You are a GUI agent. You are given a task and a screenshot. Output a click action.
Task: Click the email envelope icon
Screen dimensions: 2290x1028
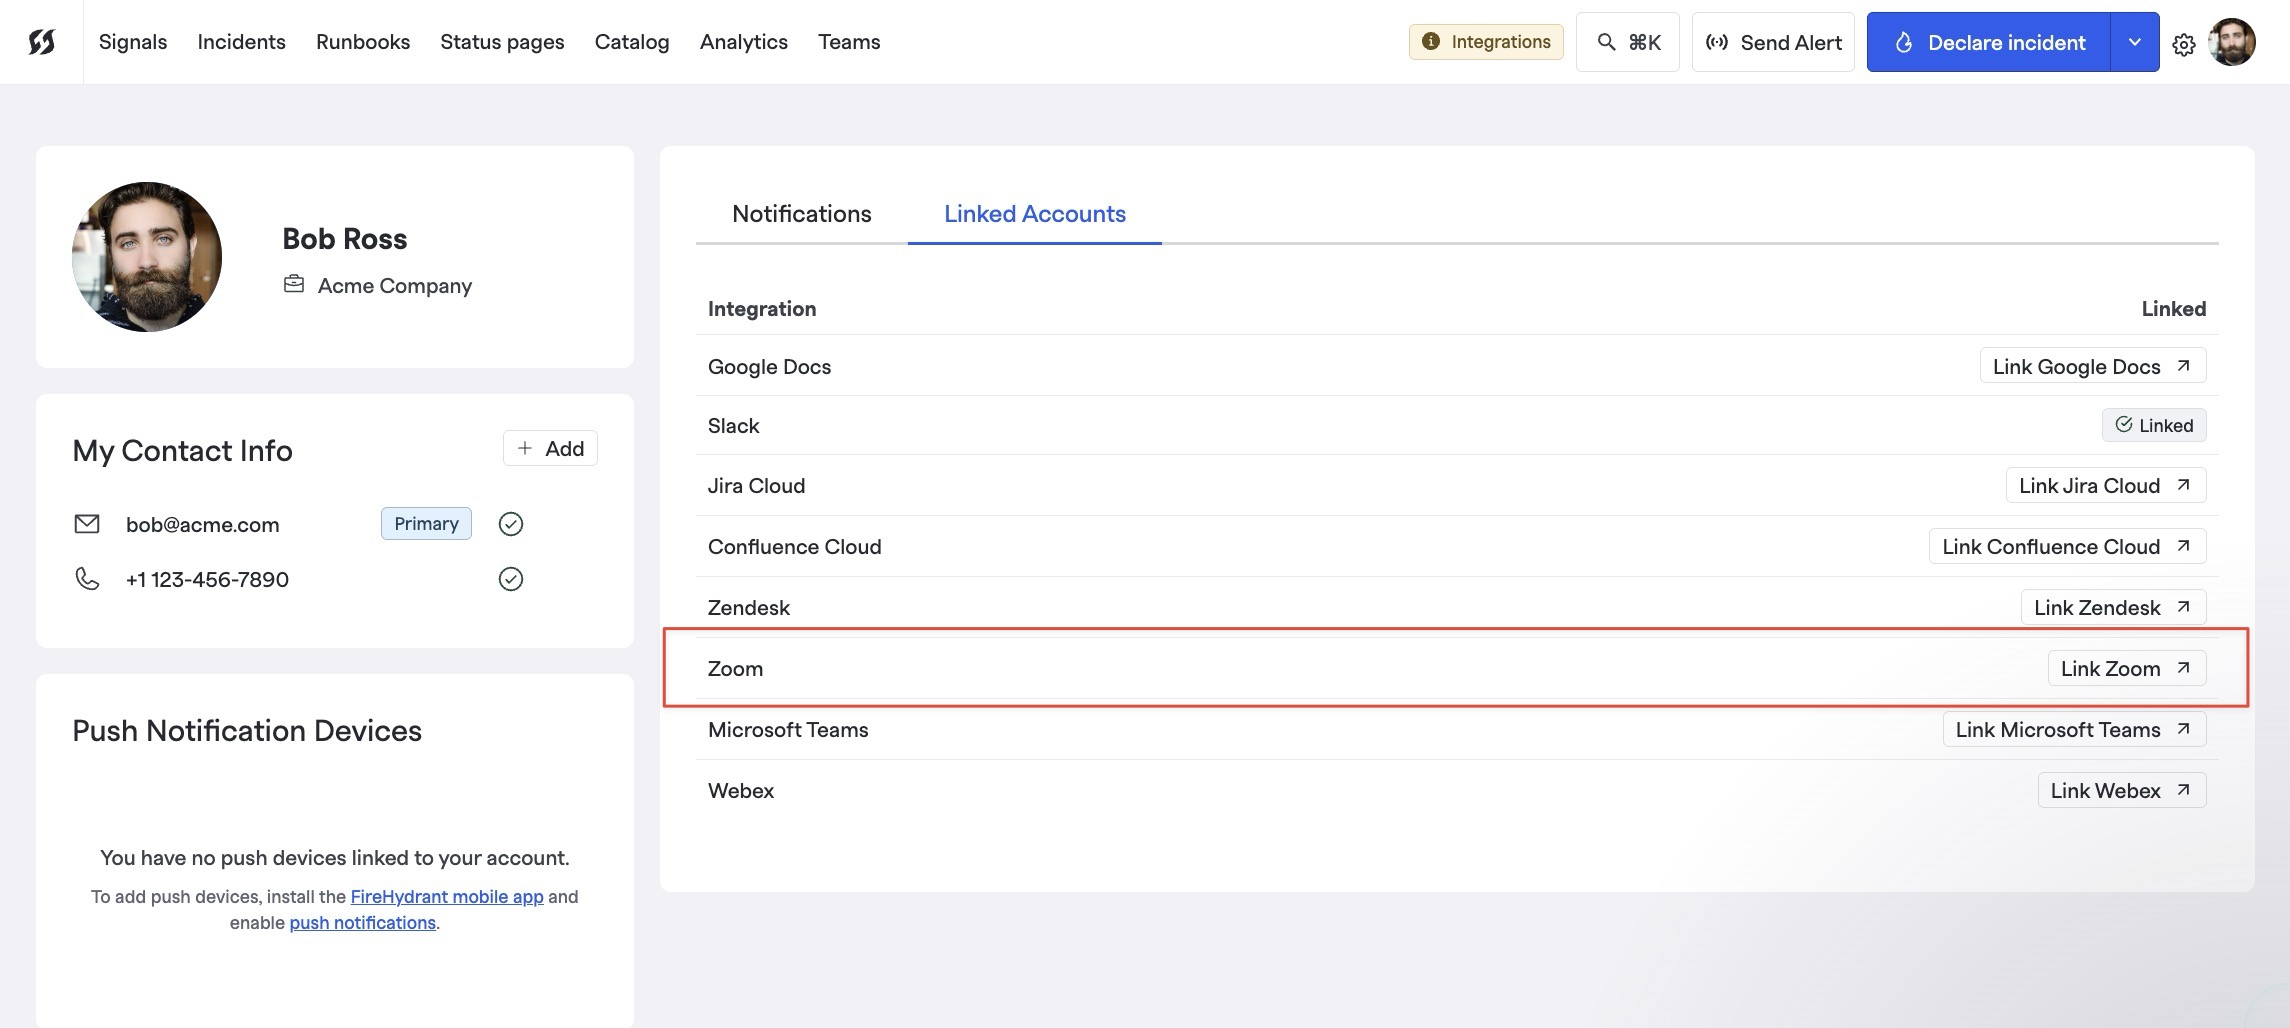click(87, 524)
